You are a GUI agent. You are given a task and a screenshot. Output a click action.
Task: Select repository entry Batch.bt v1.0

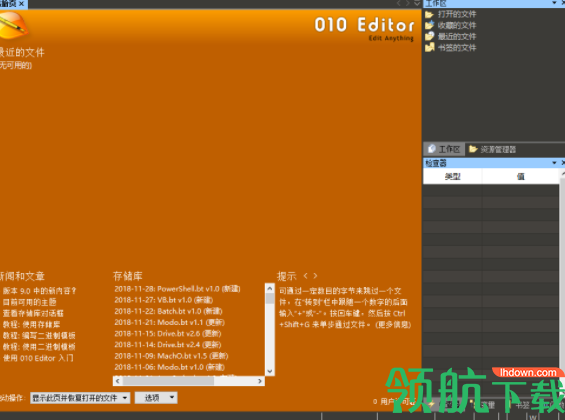168,311
